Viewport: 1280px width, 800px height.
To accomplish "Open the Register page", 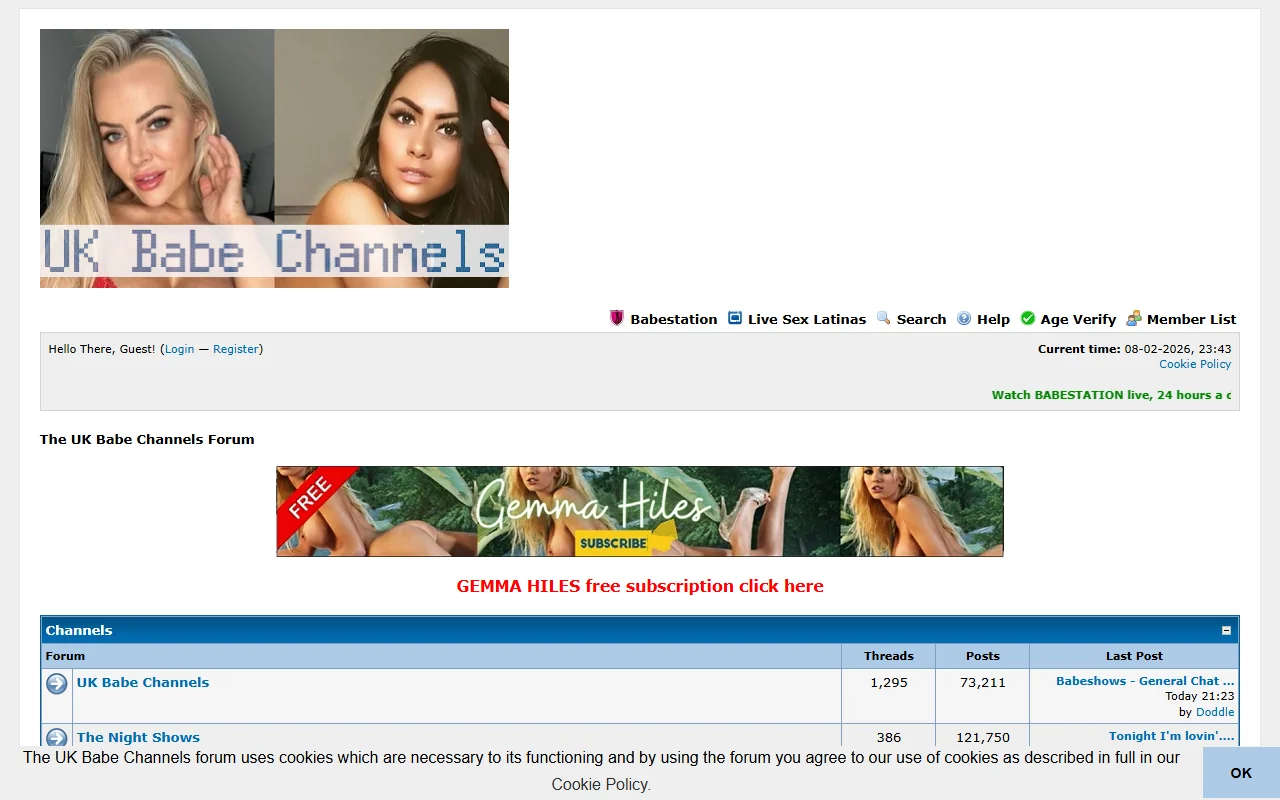I will click(236, 349).
